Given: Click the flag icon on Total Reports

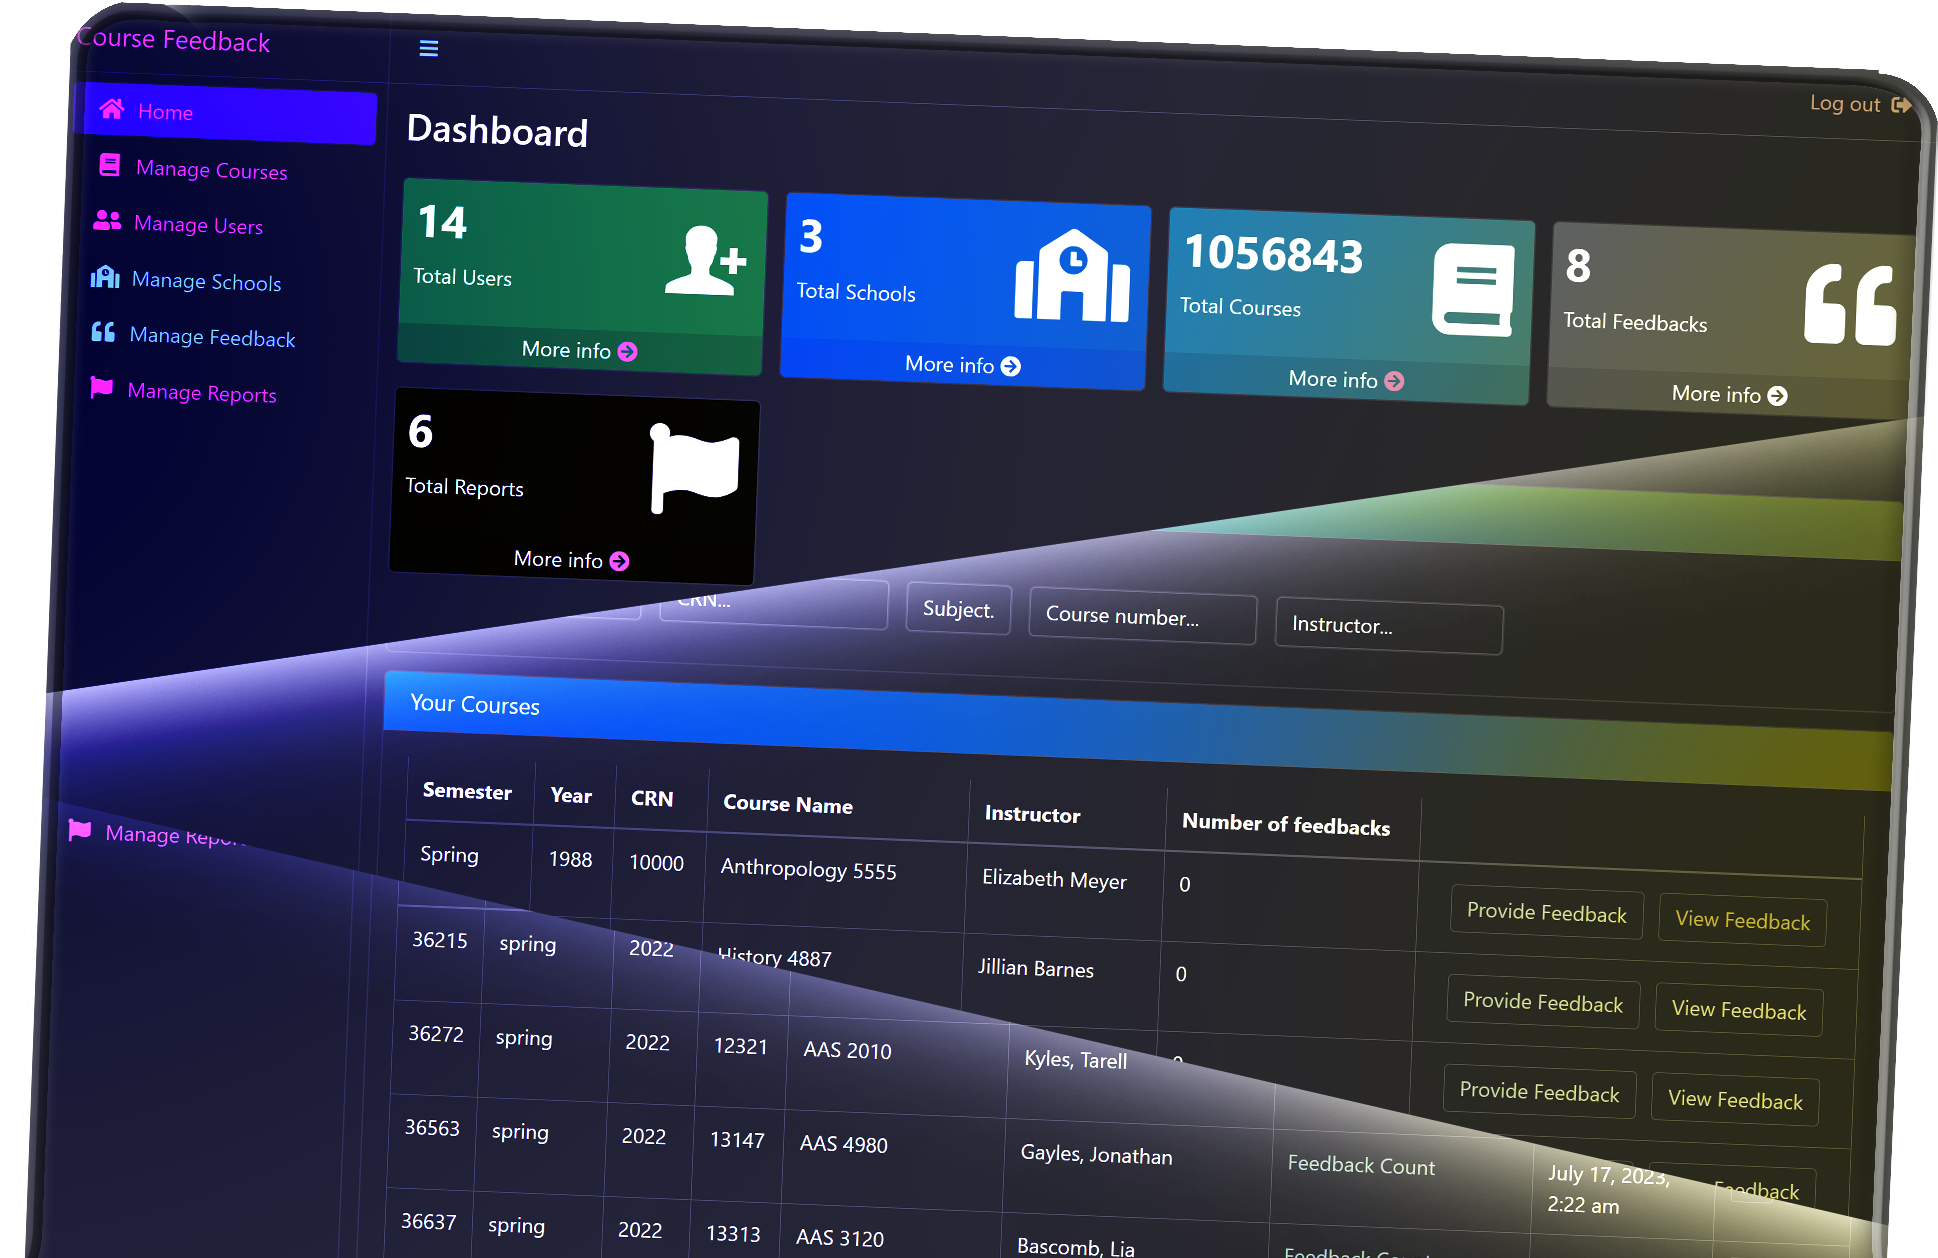Looking at the screenshot, I should [x=693, y=466].
